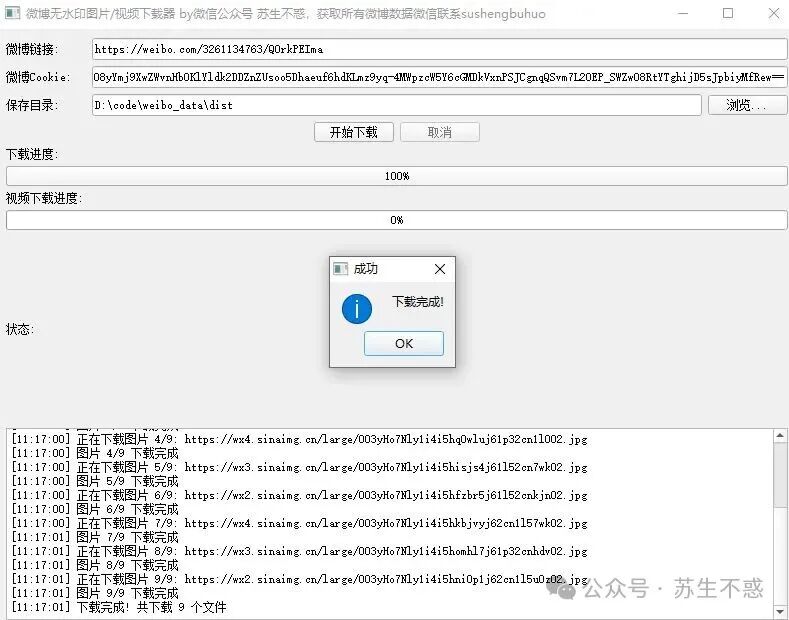The height and width of the screenshot is (620, 789).
Task: Click log line 正在下载图片 9/9
Action: pos(299,579)
